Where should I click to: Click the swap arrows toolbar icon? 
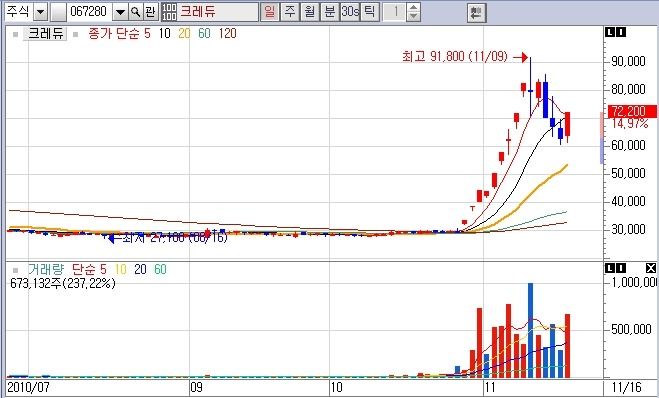[477, 13]
